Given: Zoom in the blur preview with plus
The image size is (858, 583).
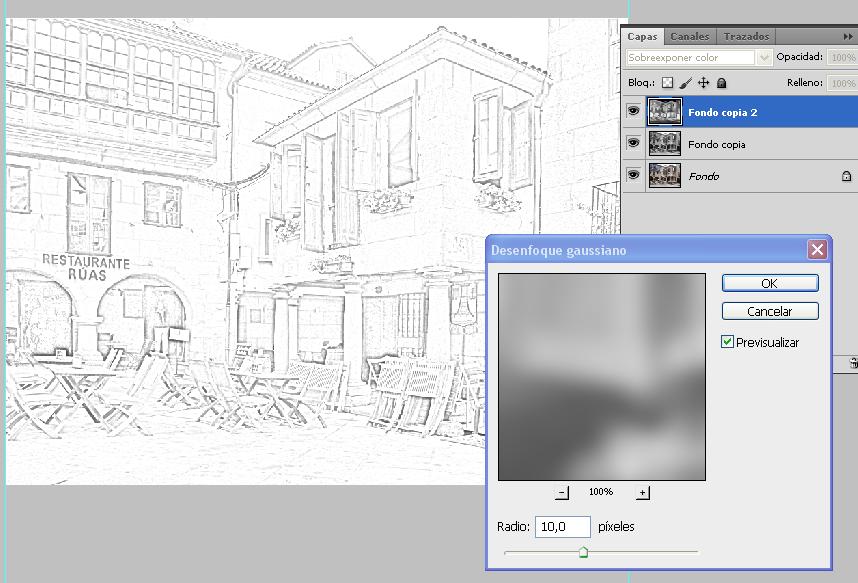Looking at the screenshot, I should 642,492.
